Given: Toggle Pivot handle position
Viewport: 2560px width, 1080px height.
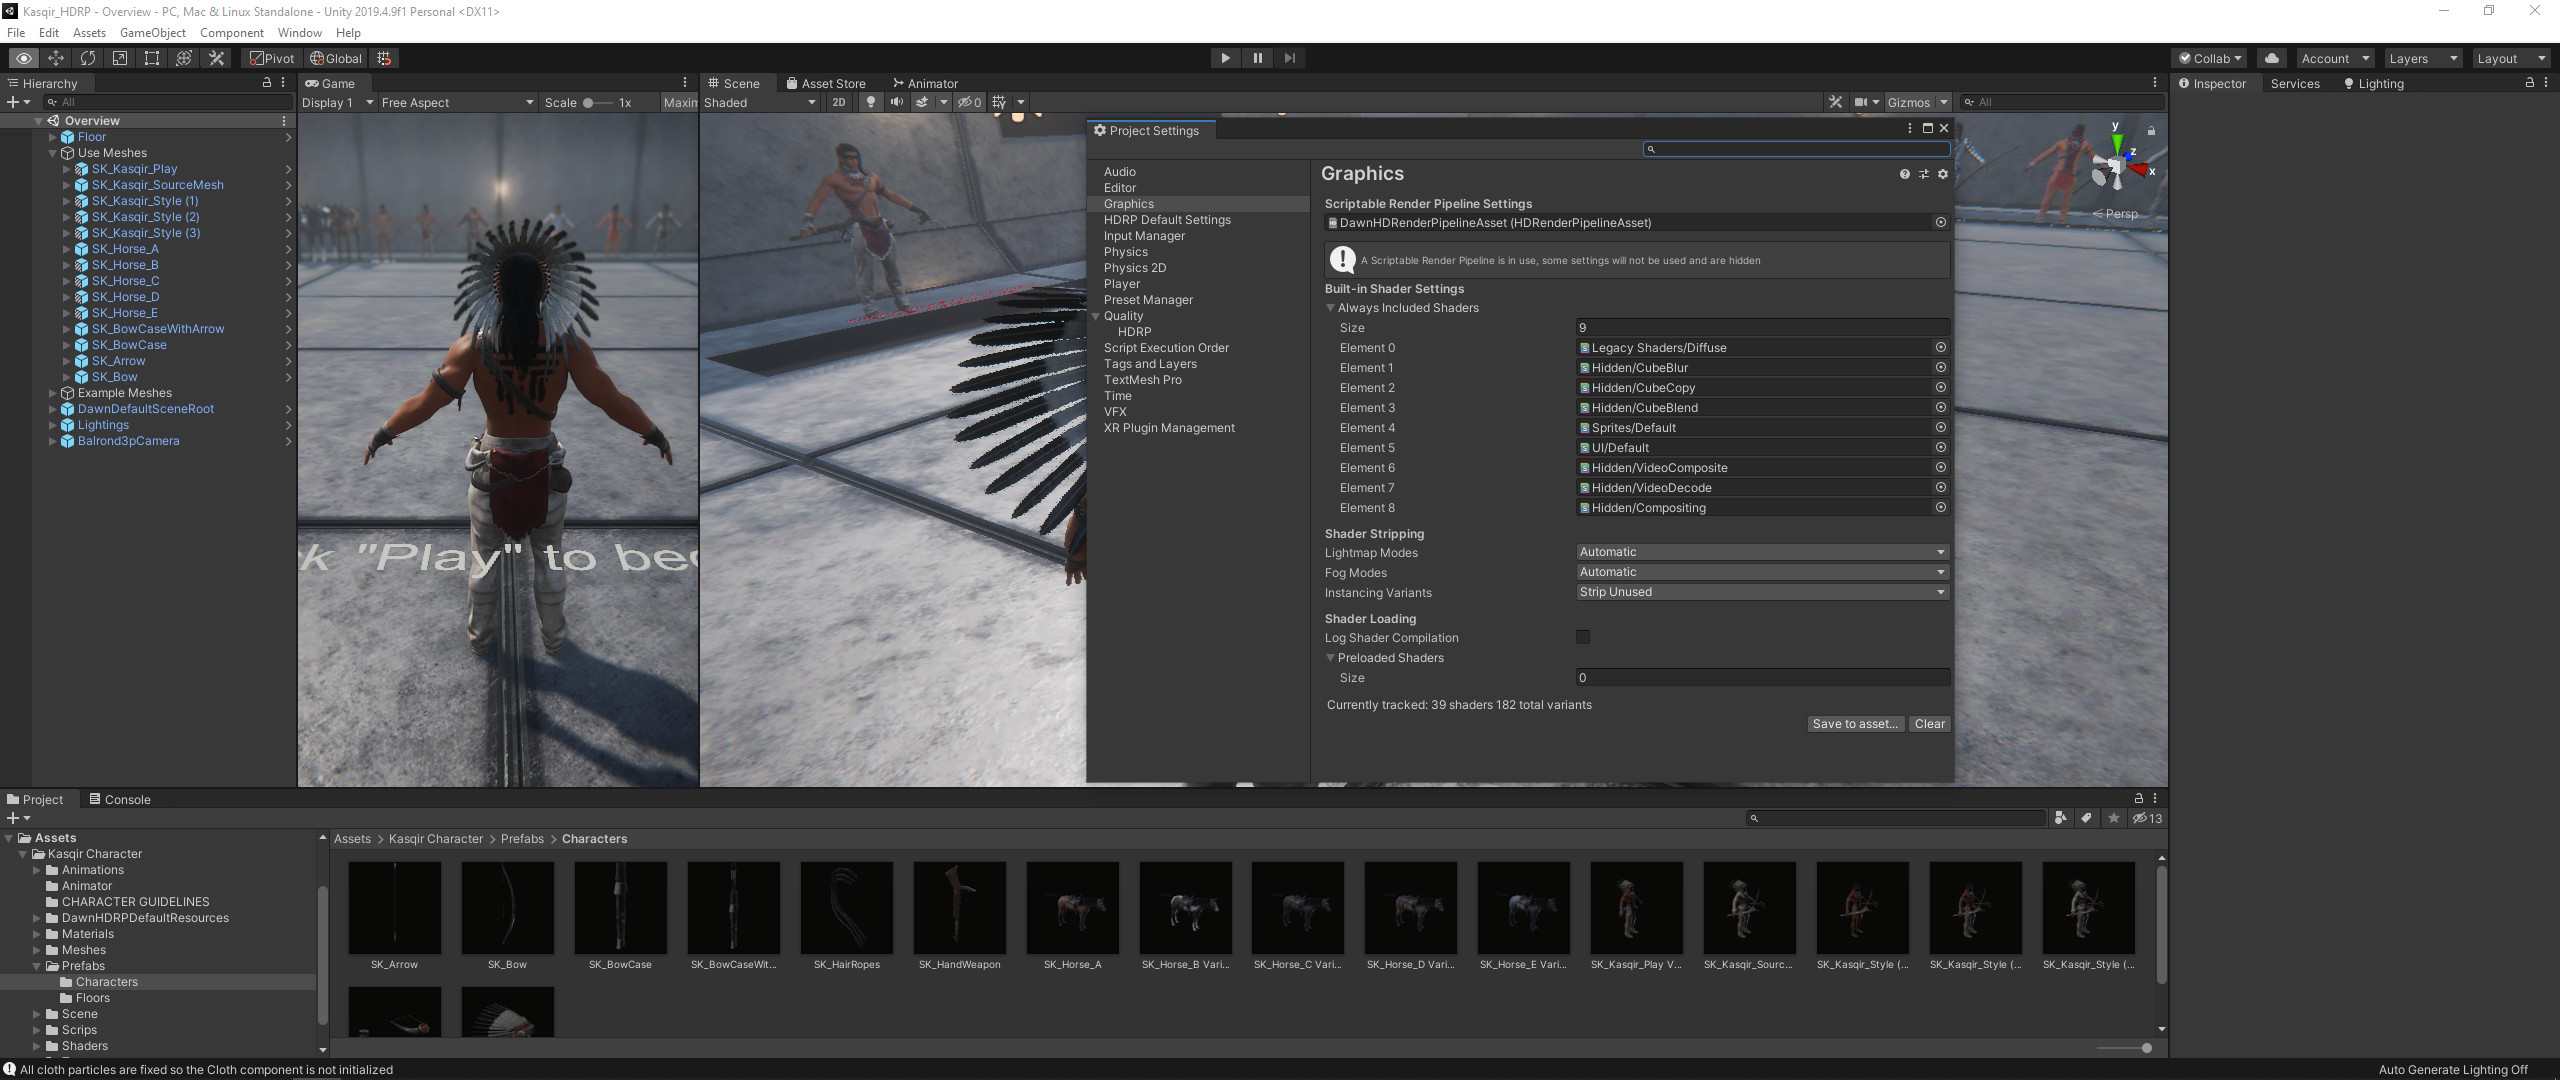Looking at the screenshot, I should pos(272,58).
